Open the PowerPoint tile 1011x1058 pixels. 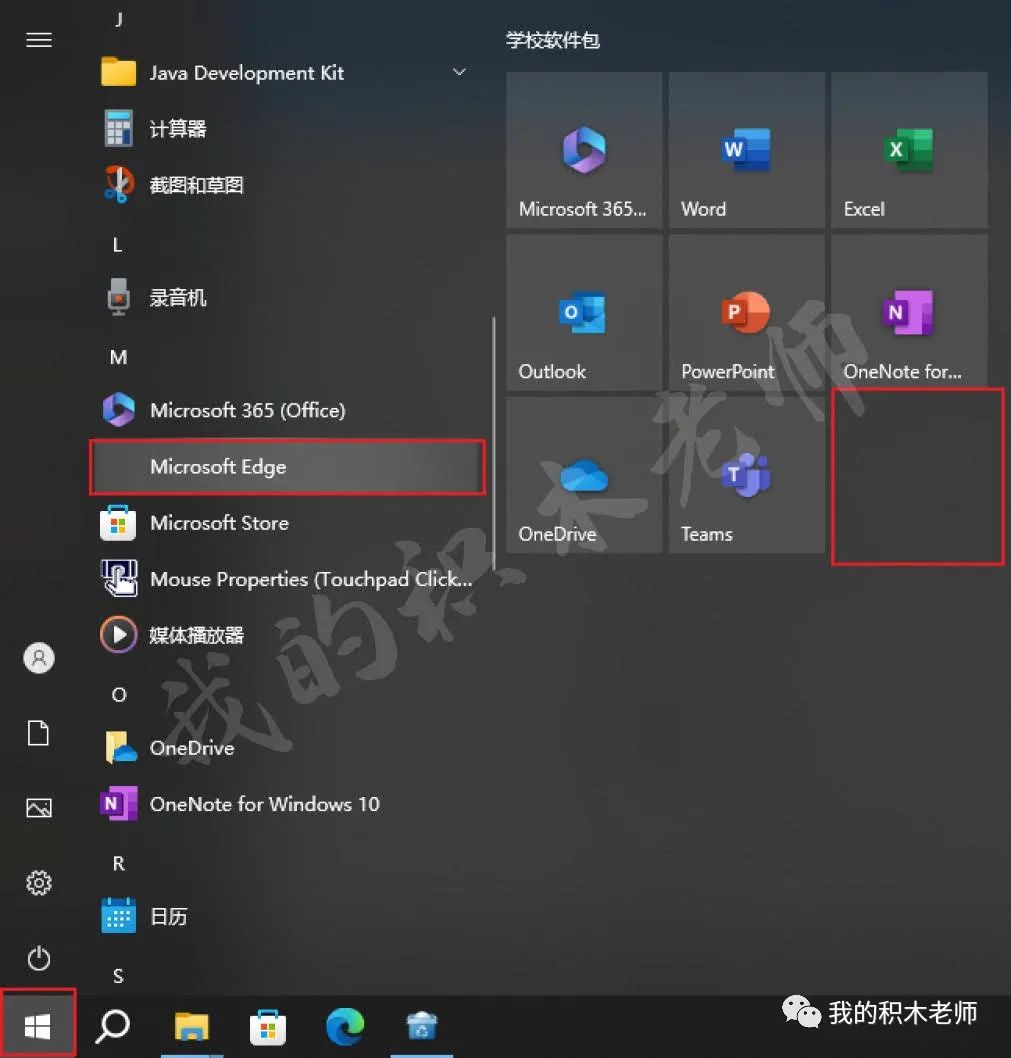tap(746, 312)
